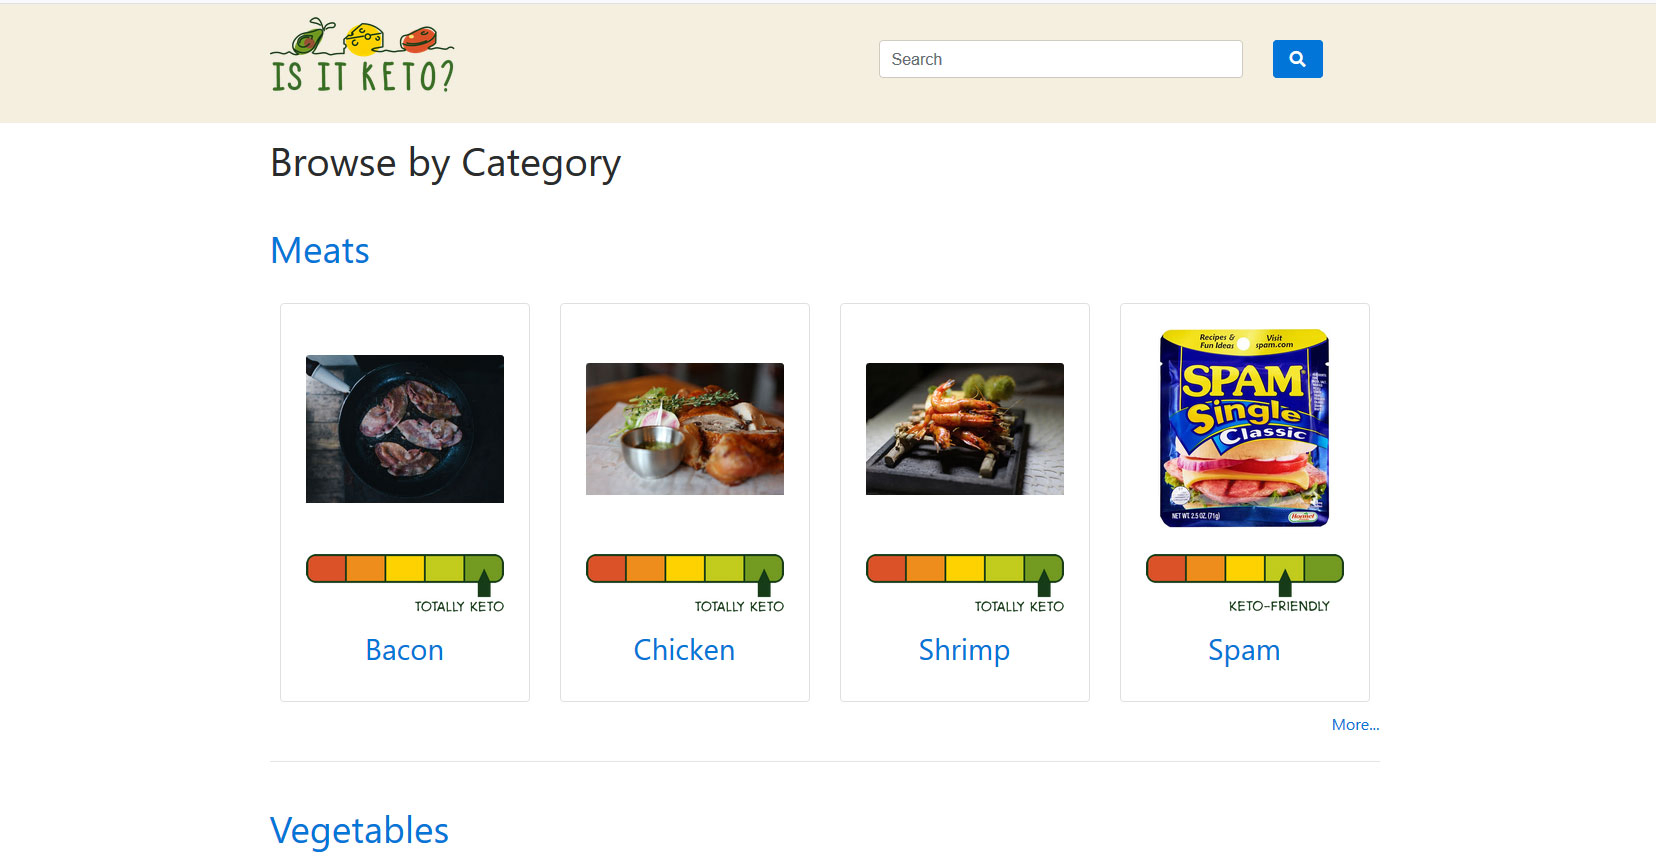Viewport: 1656px width, 867px height.
Task: Focus the Search text field
Action: click(x=1060, y=59)
